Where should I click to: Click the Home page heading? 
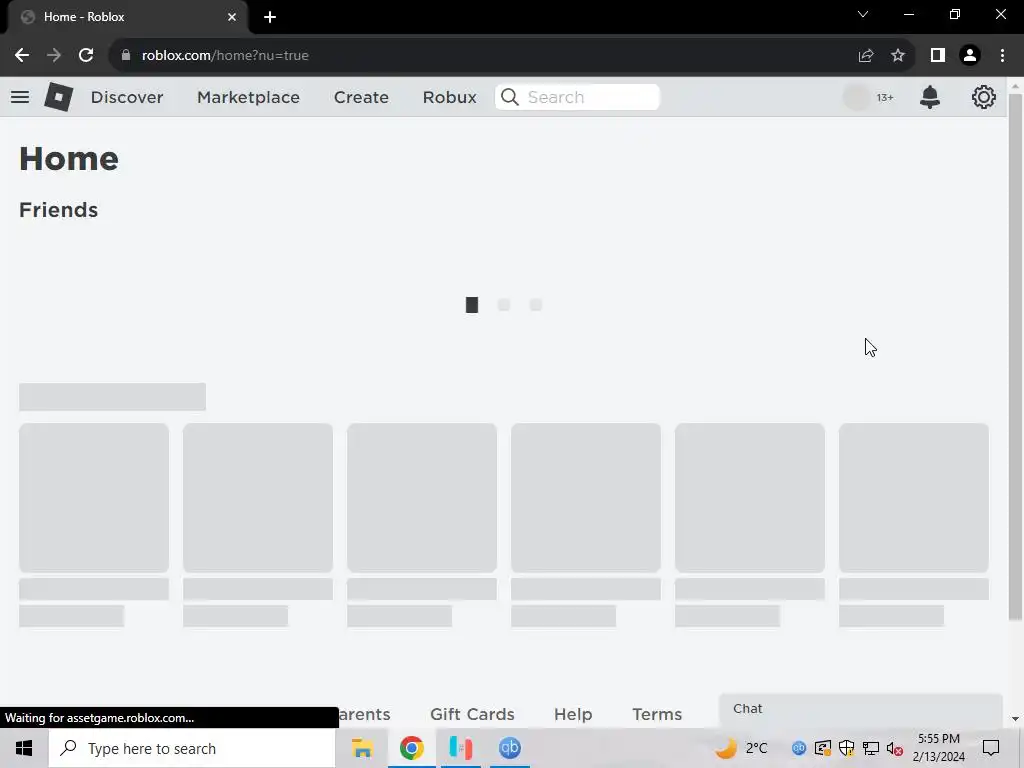click(69, 159)
